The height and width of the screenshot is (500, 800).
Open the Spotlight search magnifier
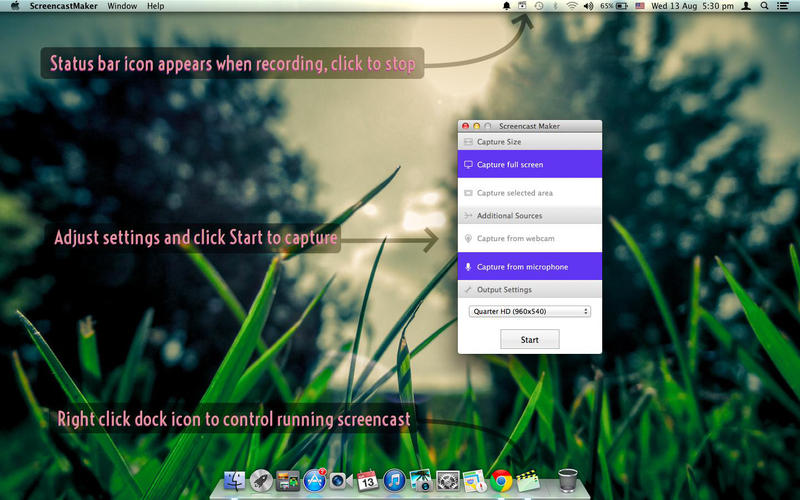coord(765,6)
